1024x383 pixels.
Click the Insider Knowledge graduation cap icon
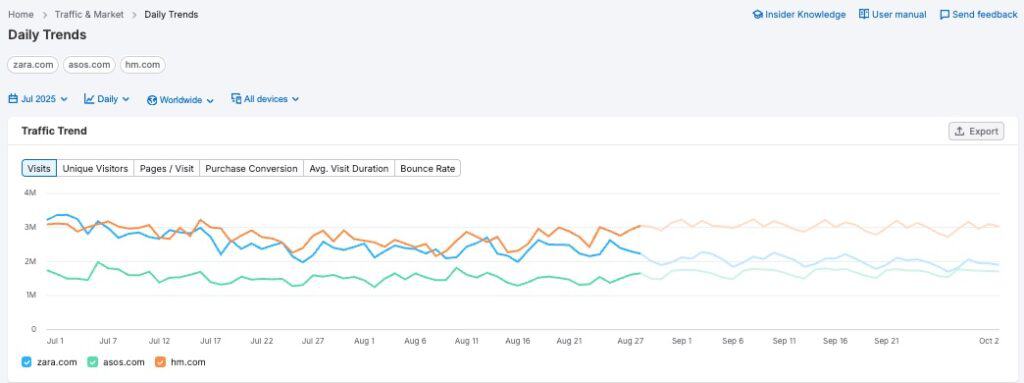point(758,14)
